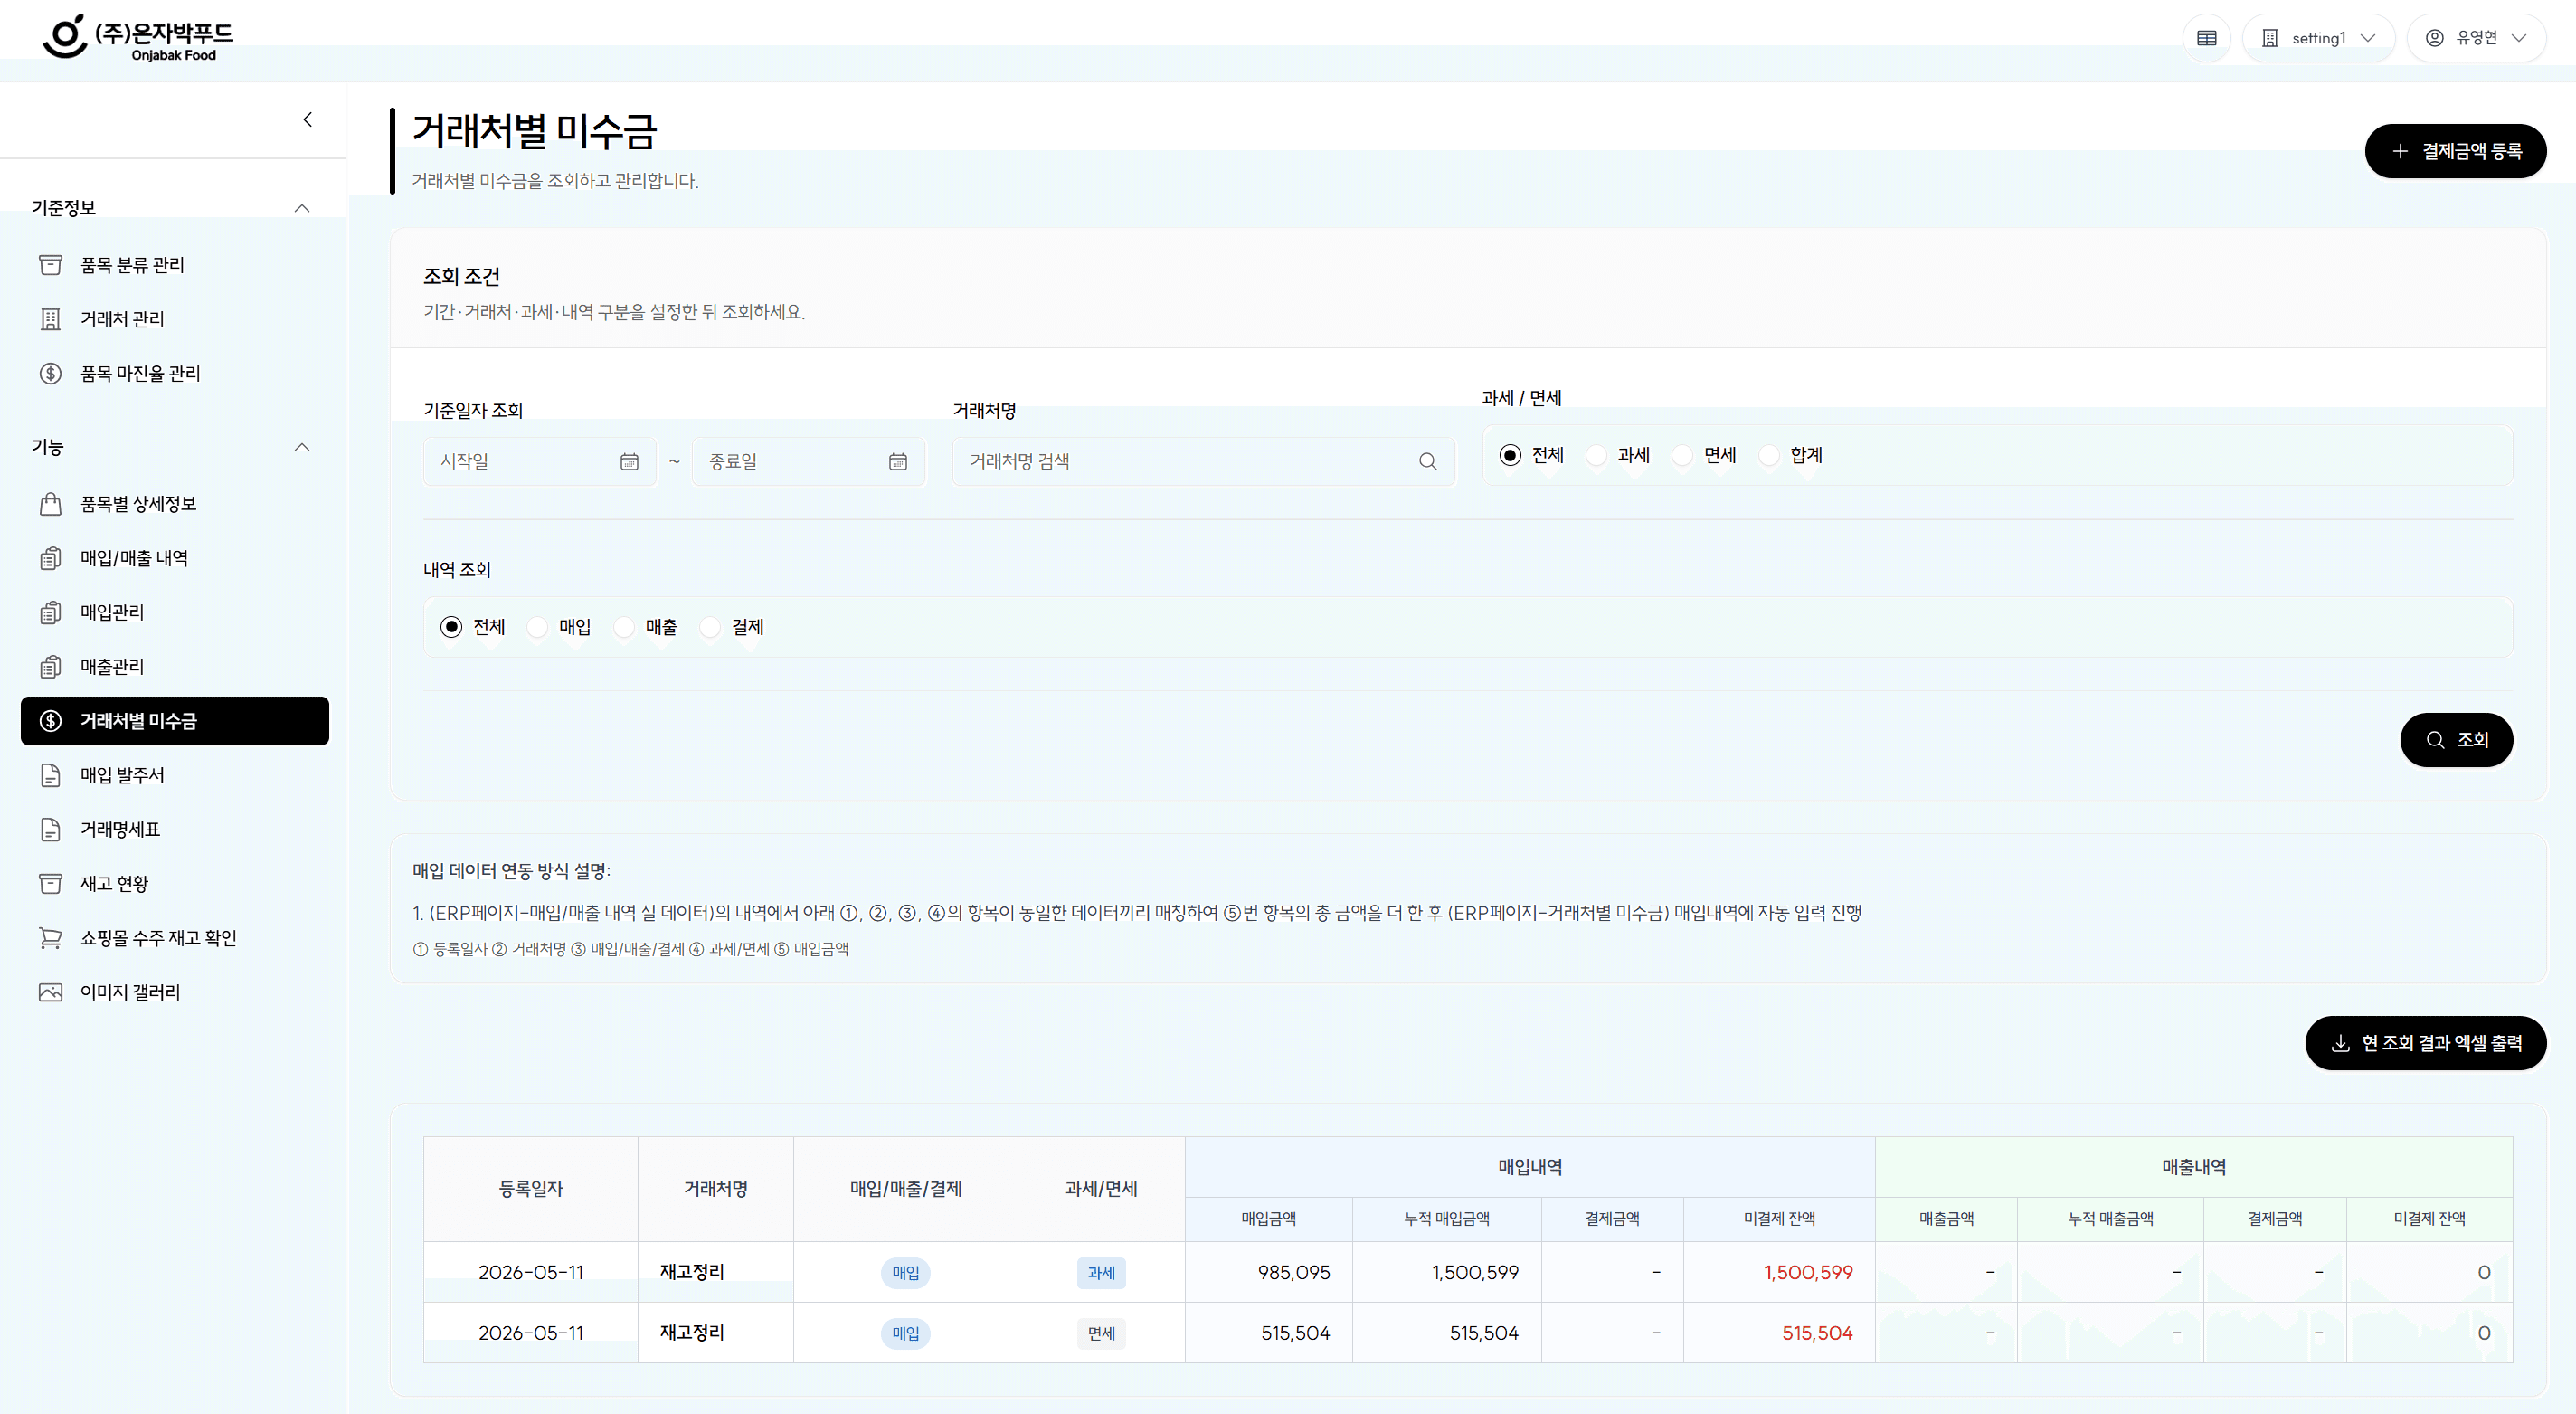The image size is (2576, 1414).
Task: Click the 면세 badge in second row
Action: (1101, 1334)
